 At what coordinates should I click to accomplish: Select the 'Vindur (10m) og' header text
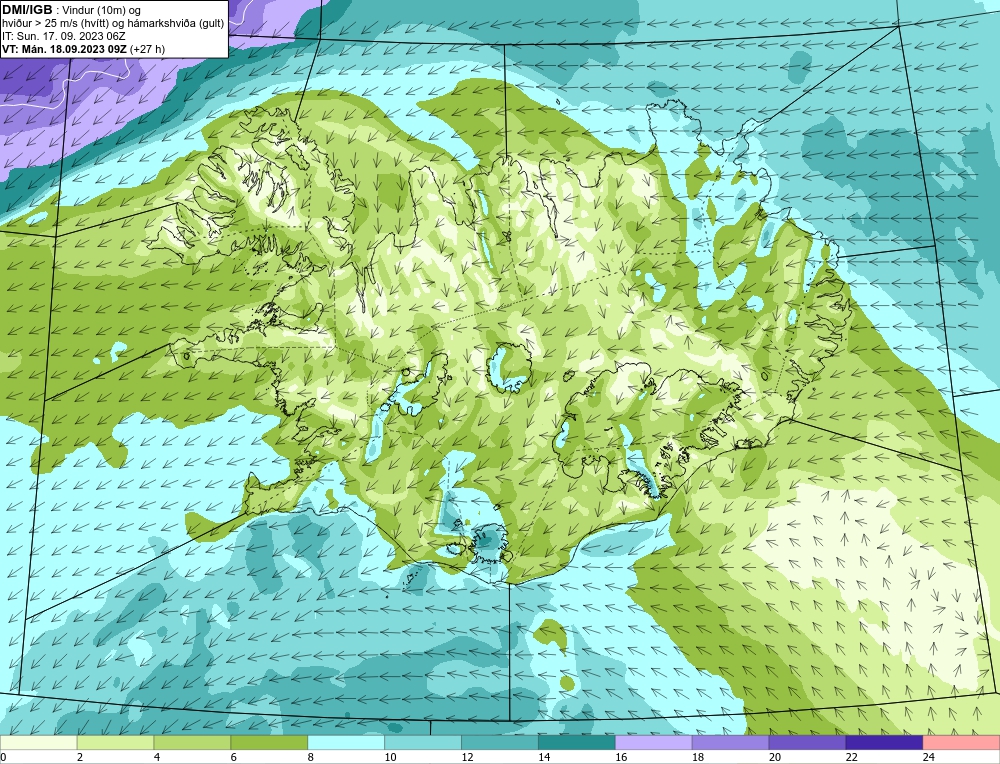tap(103, 11)
